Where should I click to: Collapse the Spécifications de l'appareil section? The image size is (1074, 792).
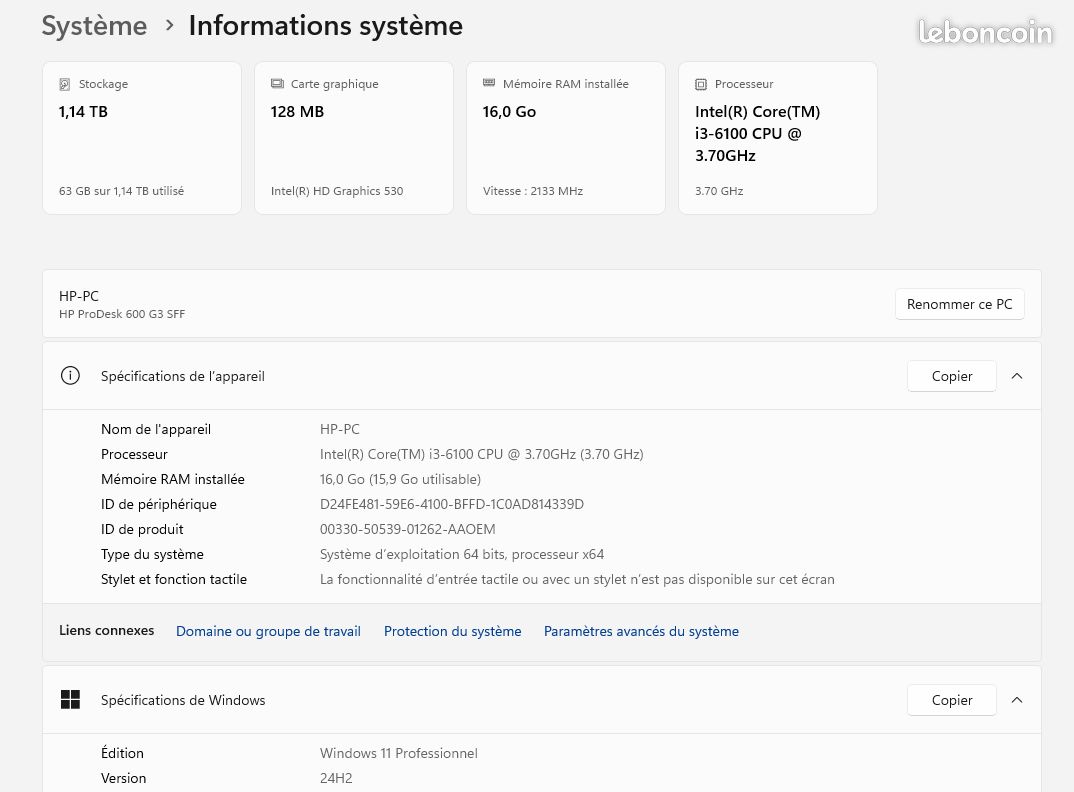[x=1017, y=376]
